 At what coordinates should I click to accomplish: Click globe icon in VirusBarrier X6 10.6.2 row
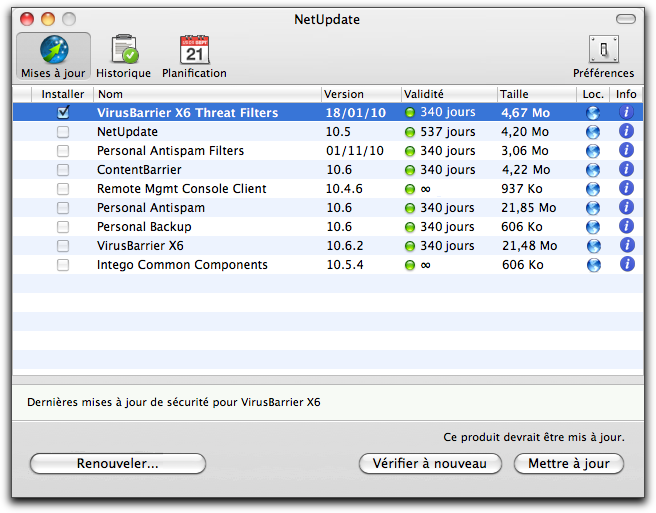(x=594, y=246)
